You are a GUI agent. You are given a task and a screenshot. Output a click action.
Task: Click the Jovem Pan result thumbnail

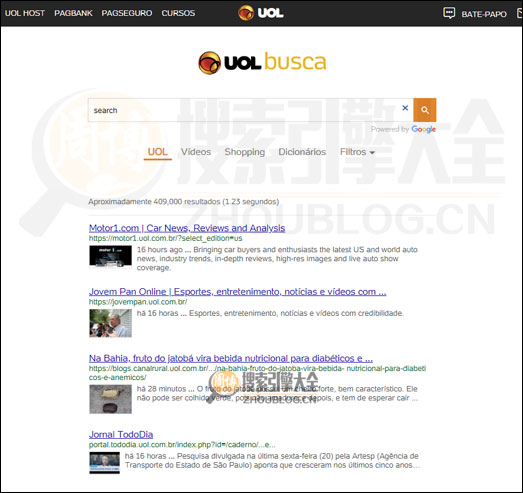coord(110,323)
